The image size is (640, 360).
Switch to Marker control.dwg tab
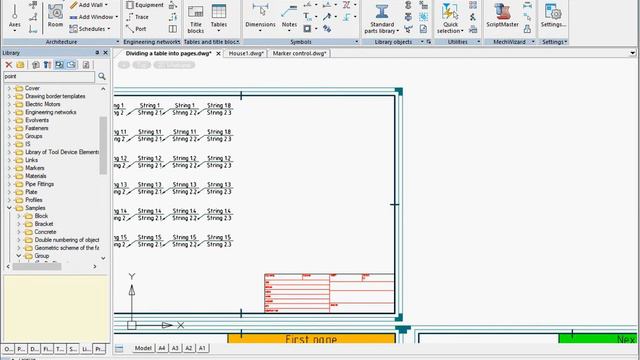coord(299,53)
